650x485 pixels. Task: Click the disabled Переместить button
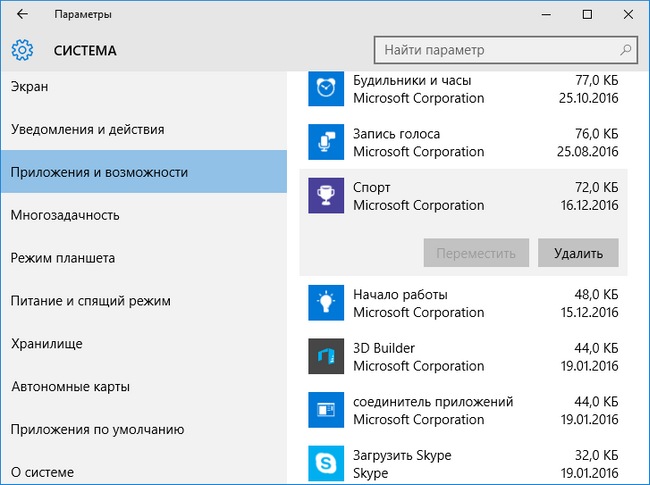point(476,253)
